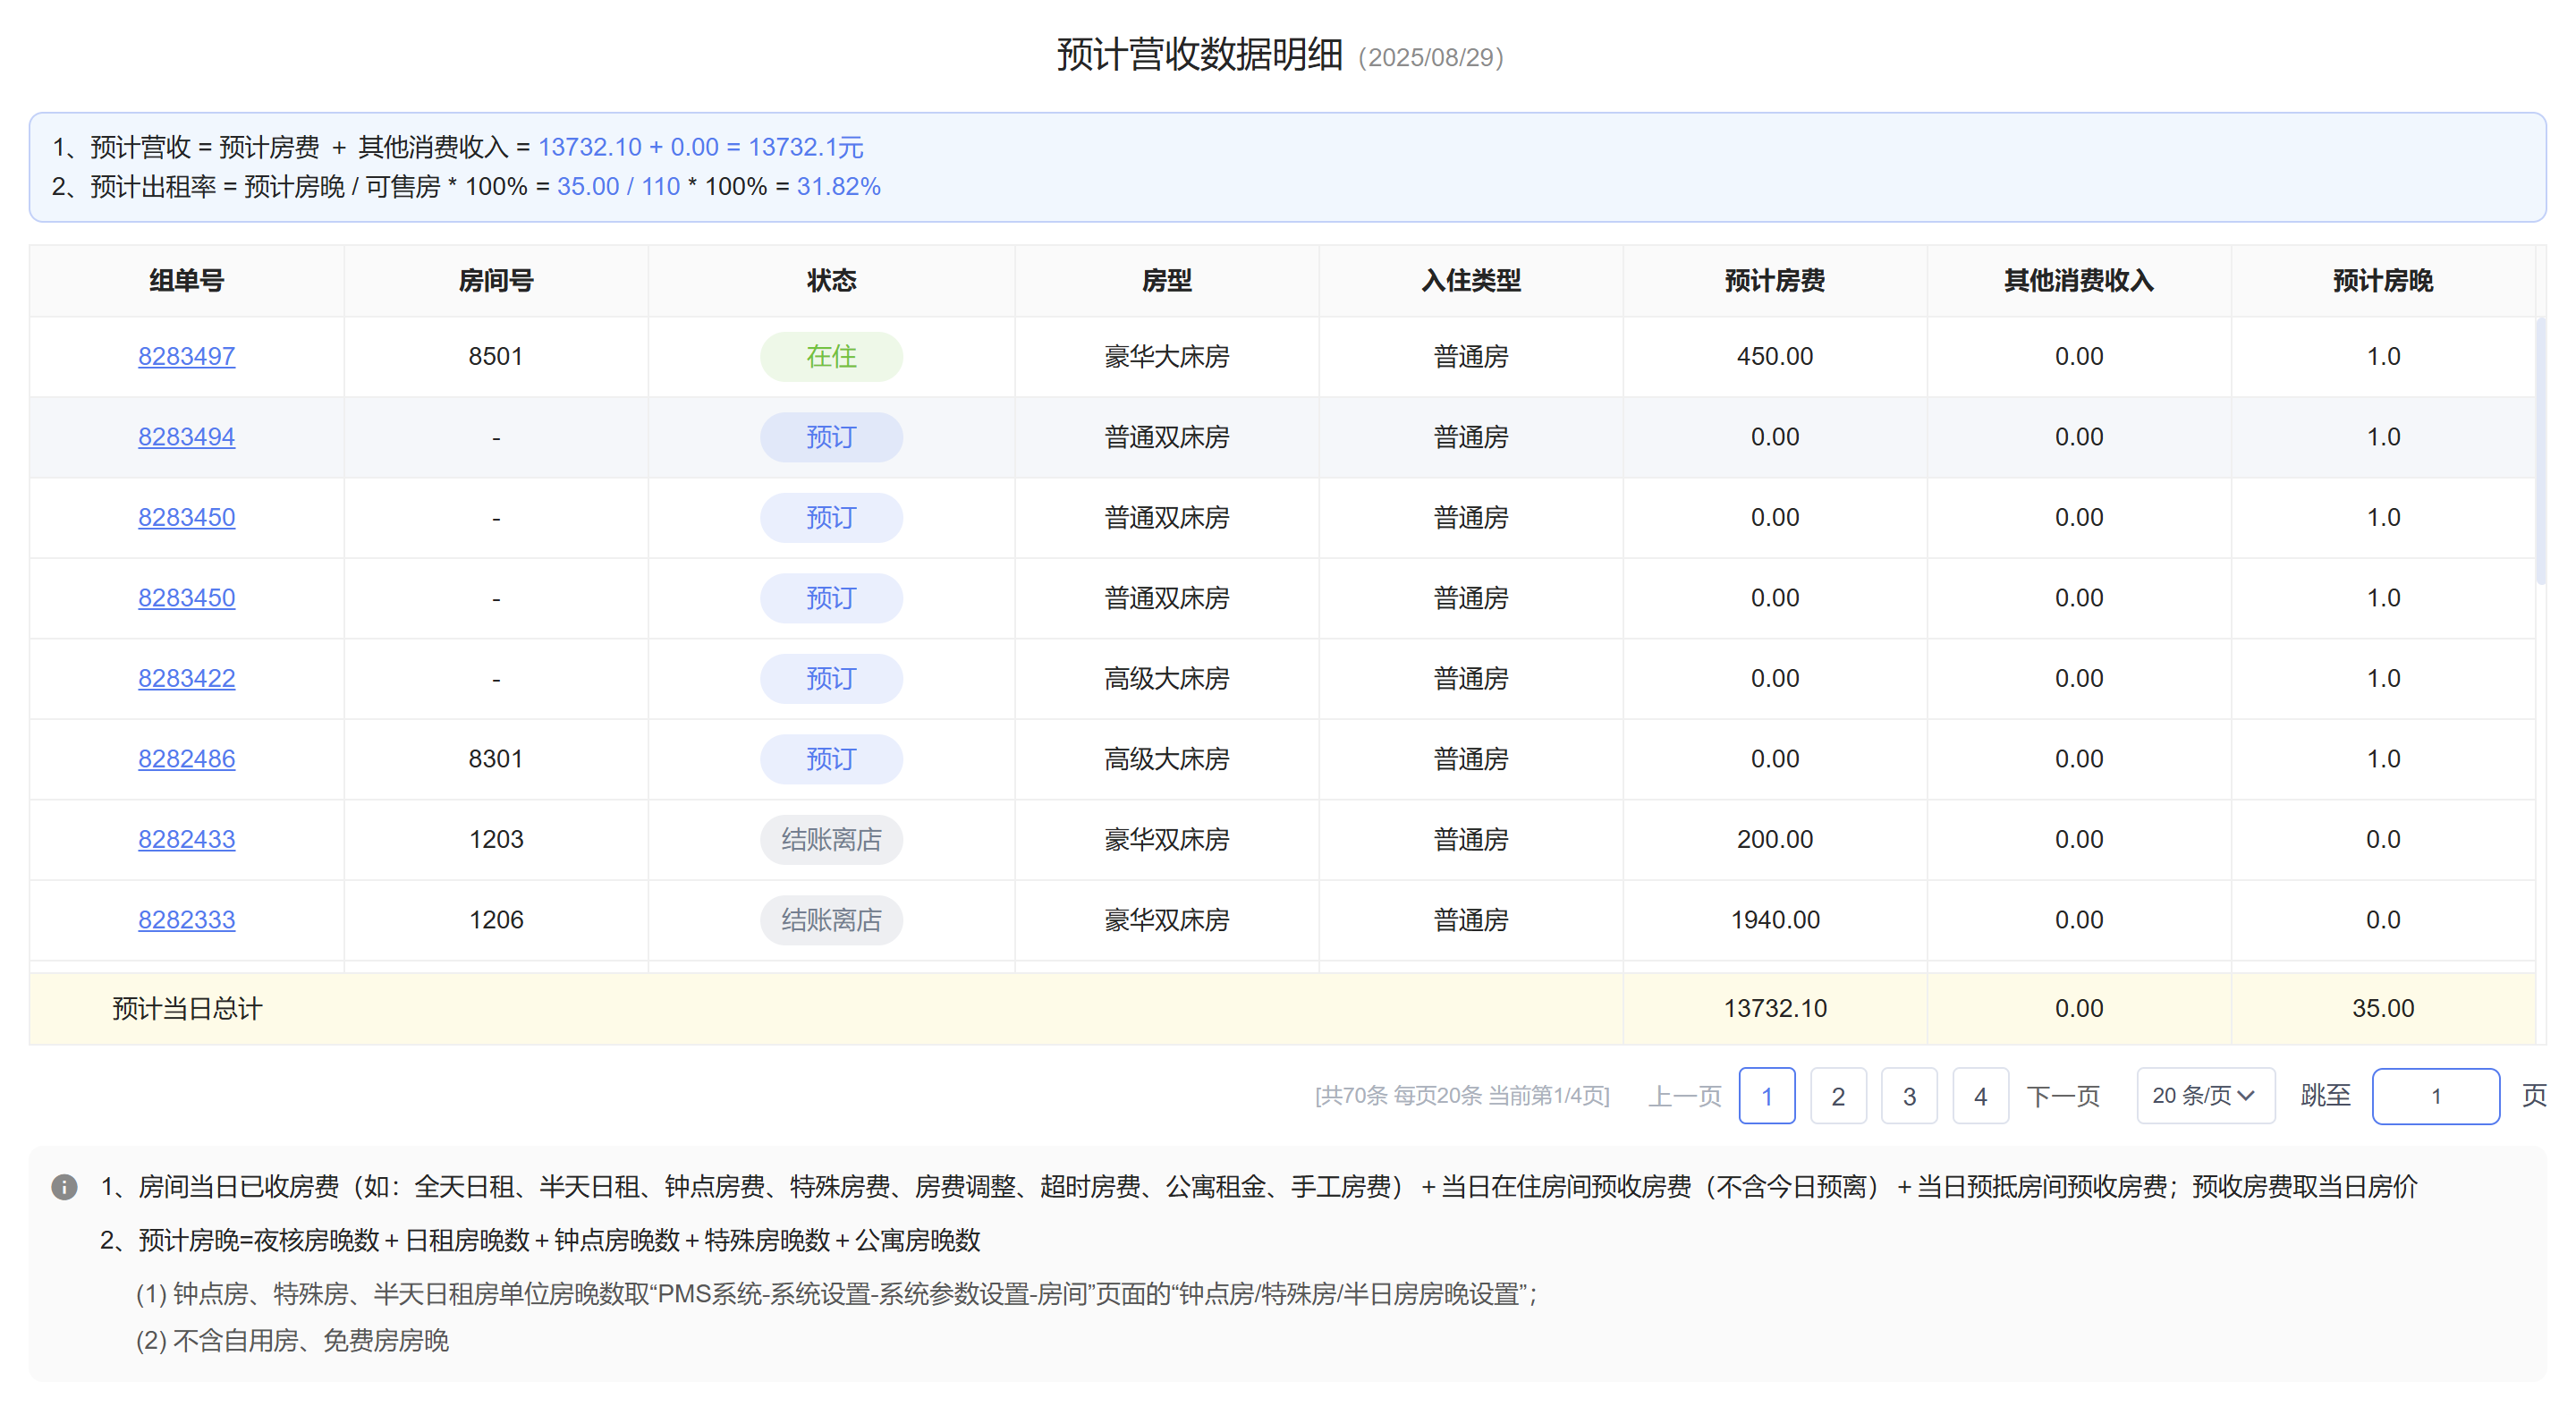Screen dimensions: 2576x1415
Task: Go to page 2
Action: (1838, 1096)
